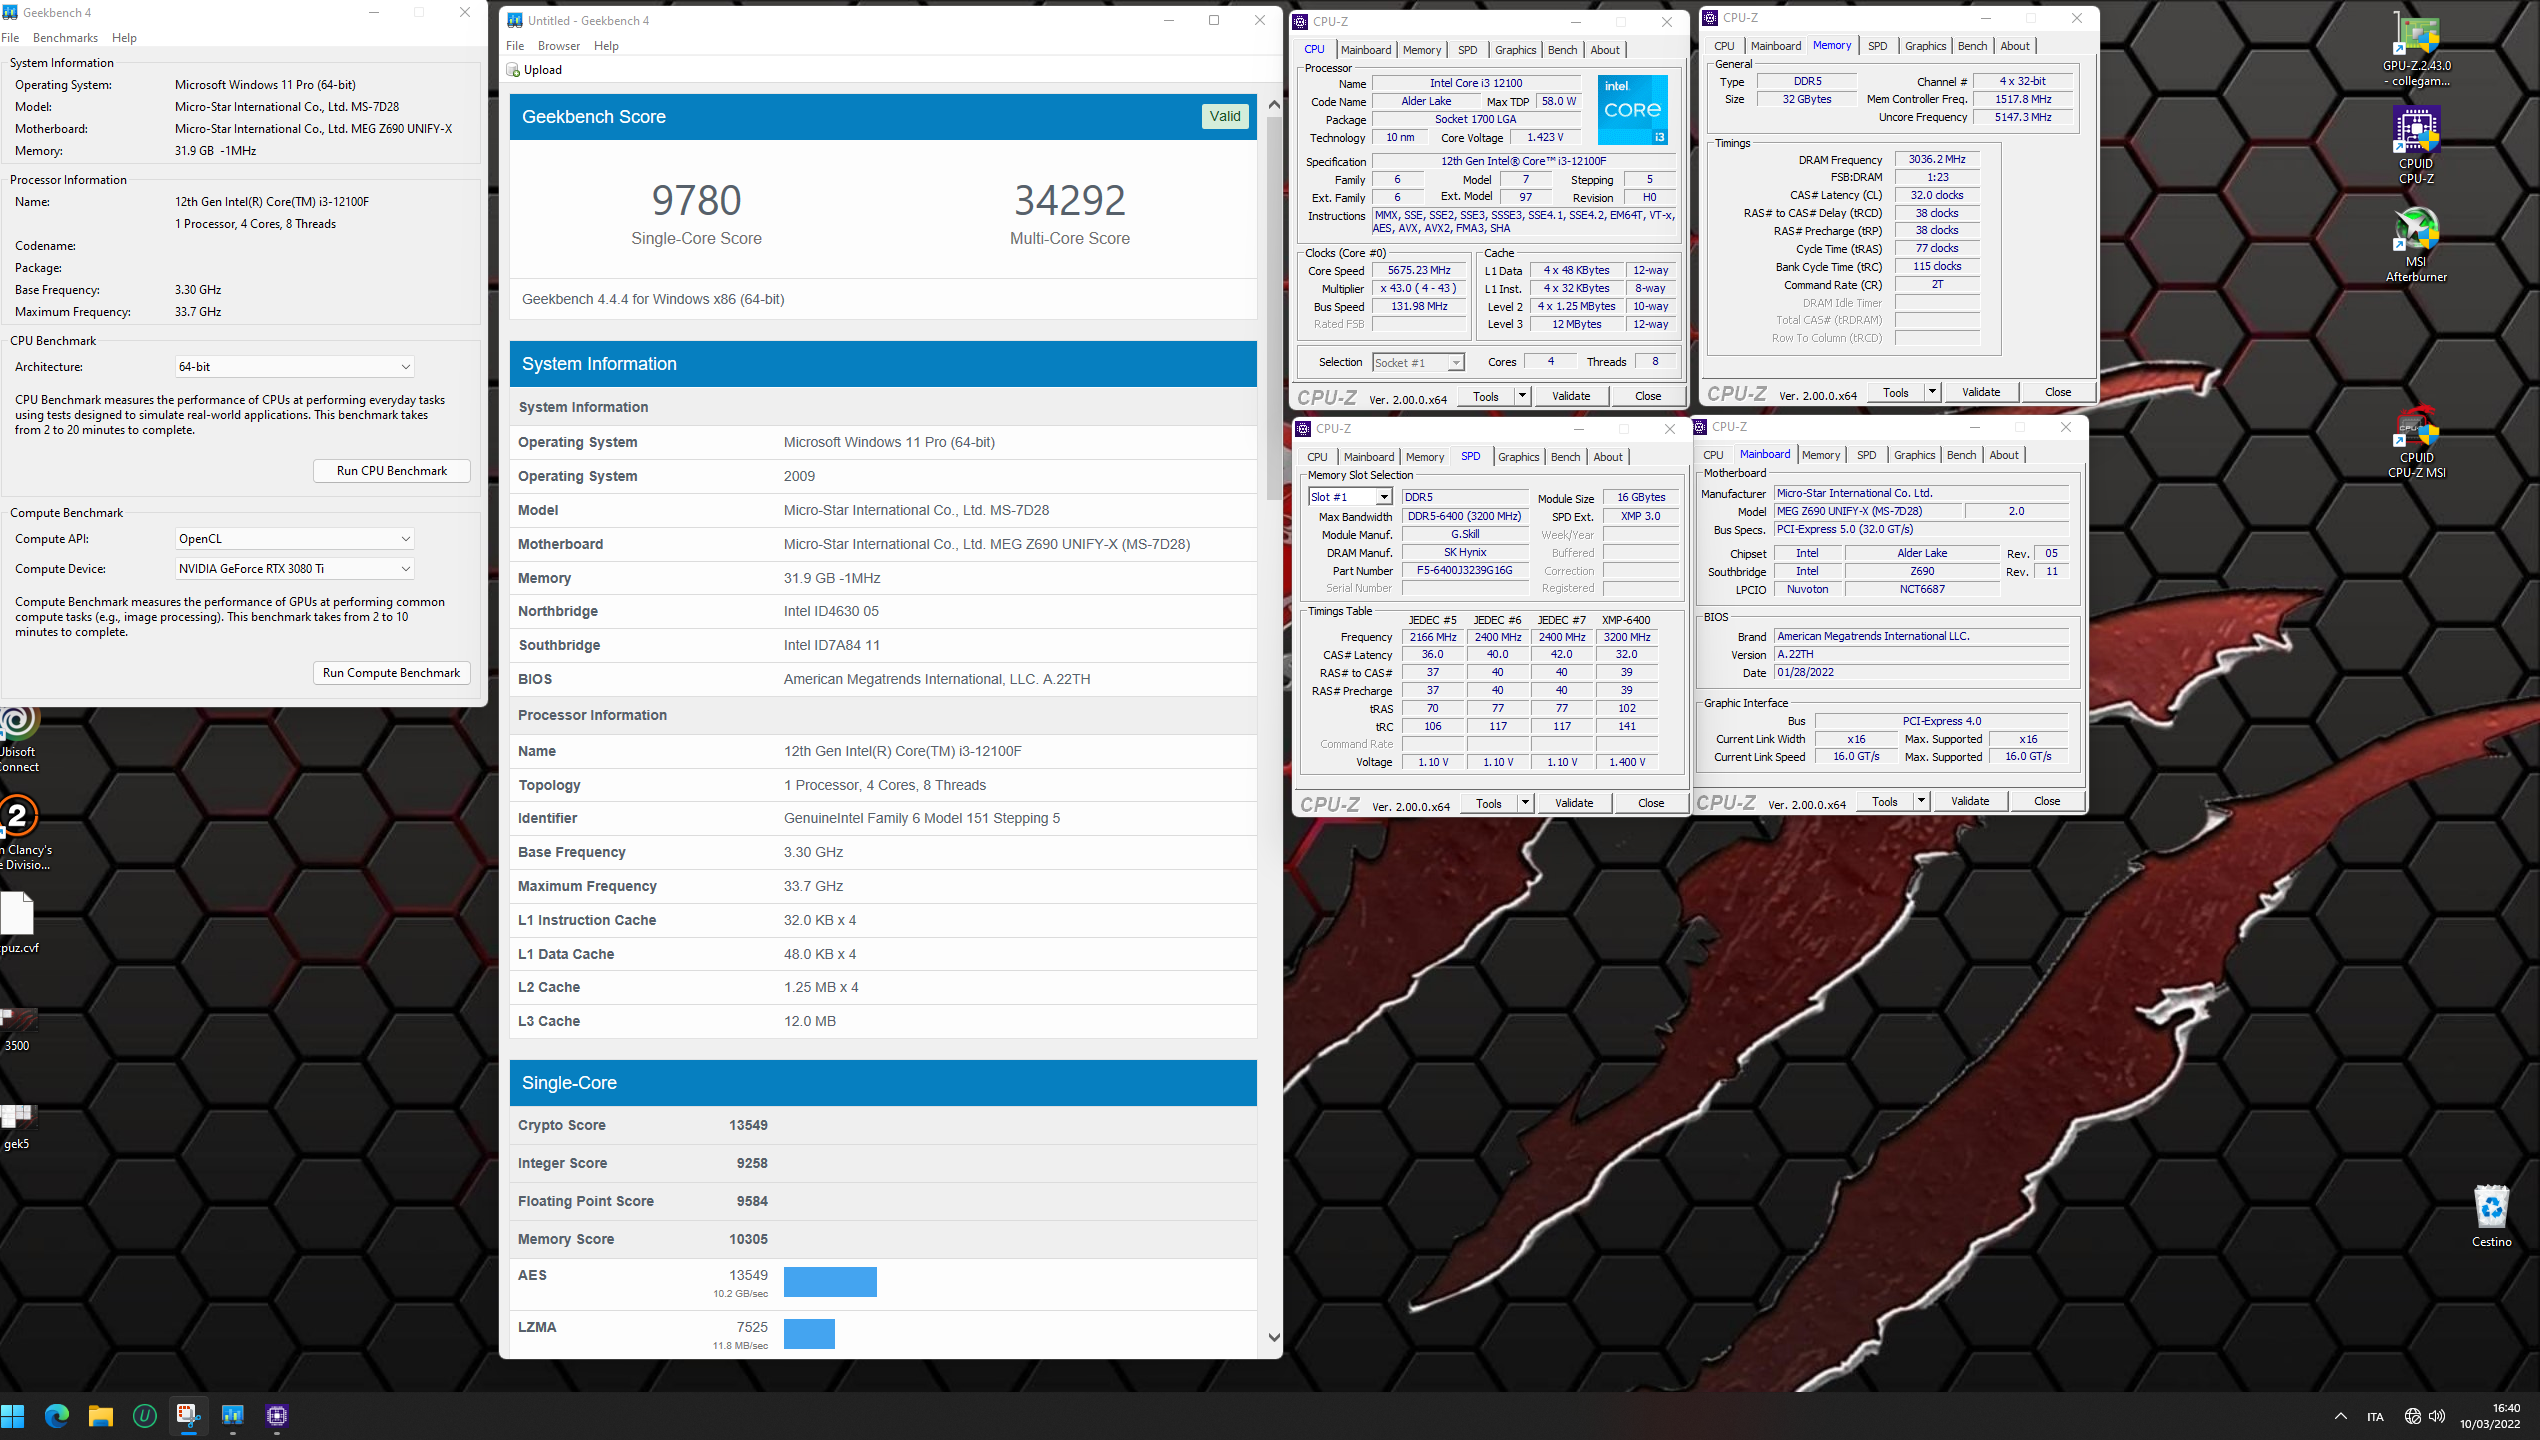Open Ubisoft Connect taskbar icon

(x=145, y=1416)
